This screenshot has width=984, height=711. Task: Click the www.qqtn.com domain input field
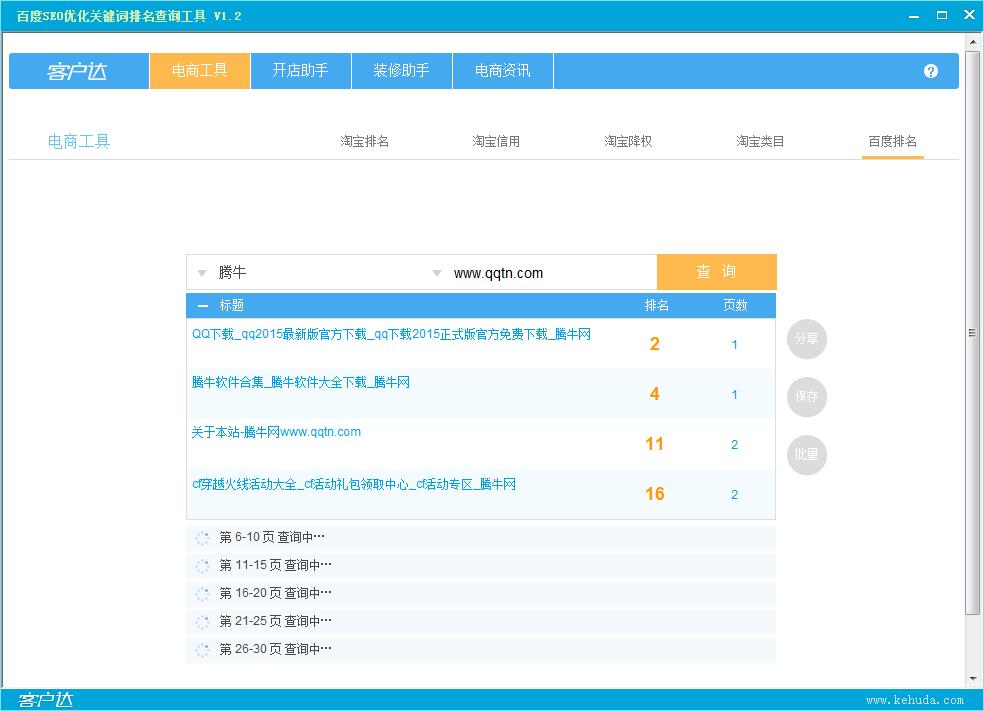coord(550,273)
